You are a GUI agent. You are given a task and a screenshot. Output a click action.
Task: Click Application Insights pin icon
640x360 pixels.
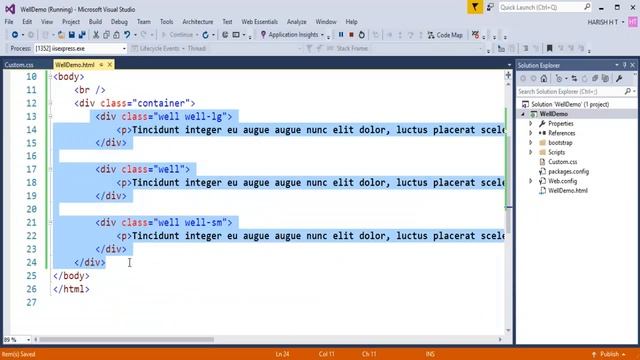tap(263, 35)
